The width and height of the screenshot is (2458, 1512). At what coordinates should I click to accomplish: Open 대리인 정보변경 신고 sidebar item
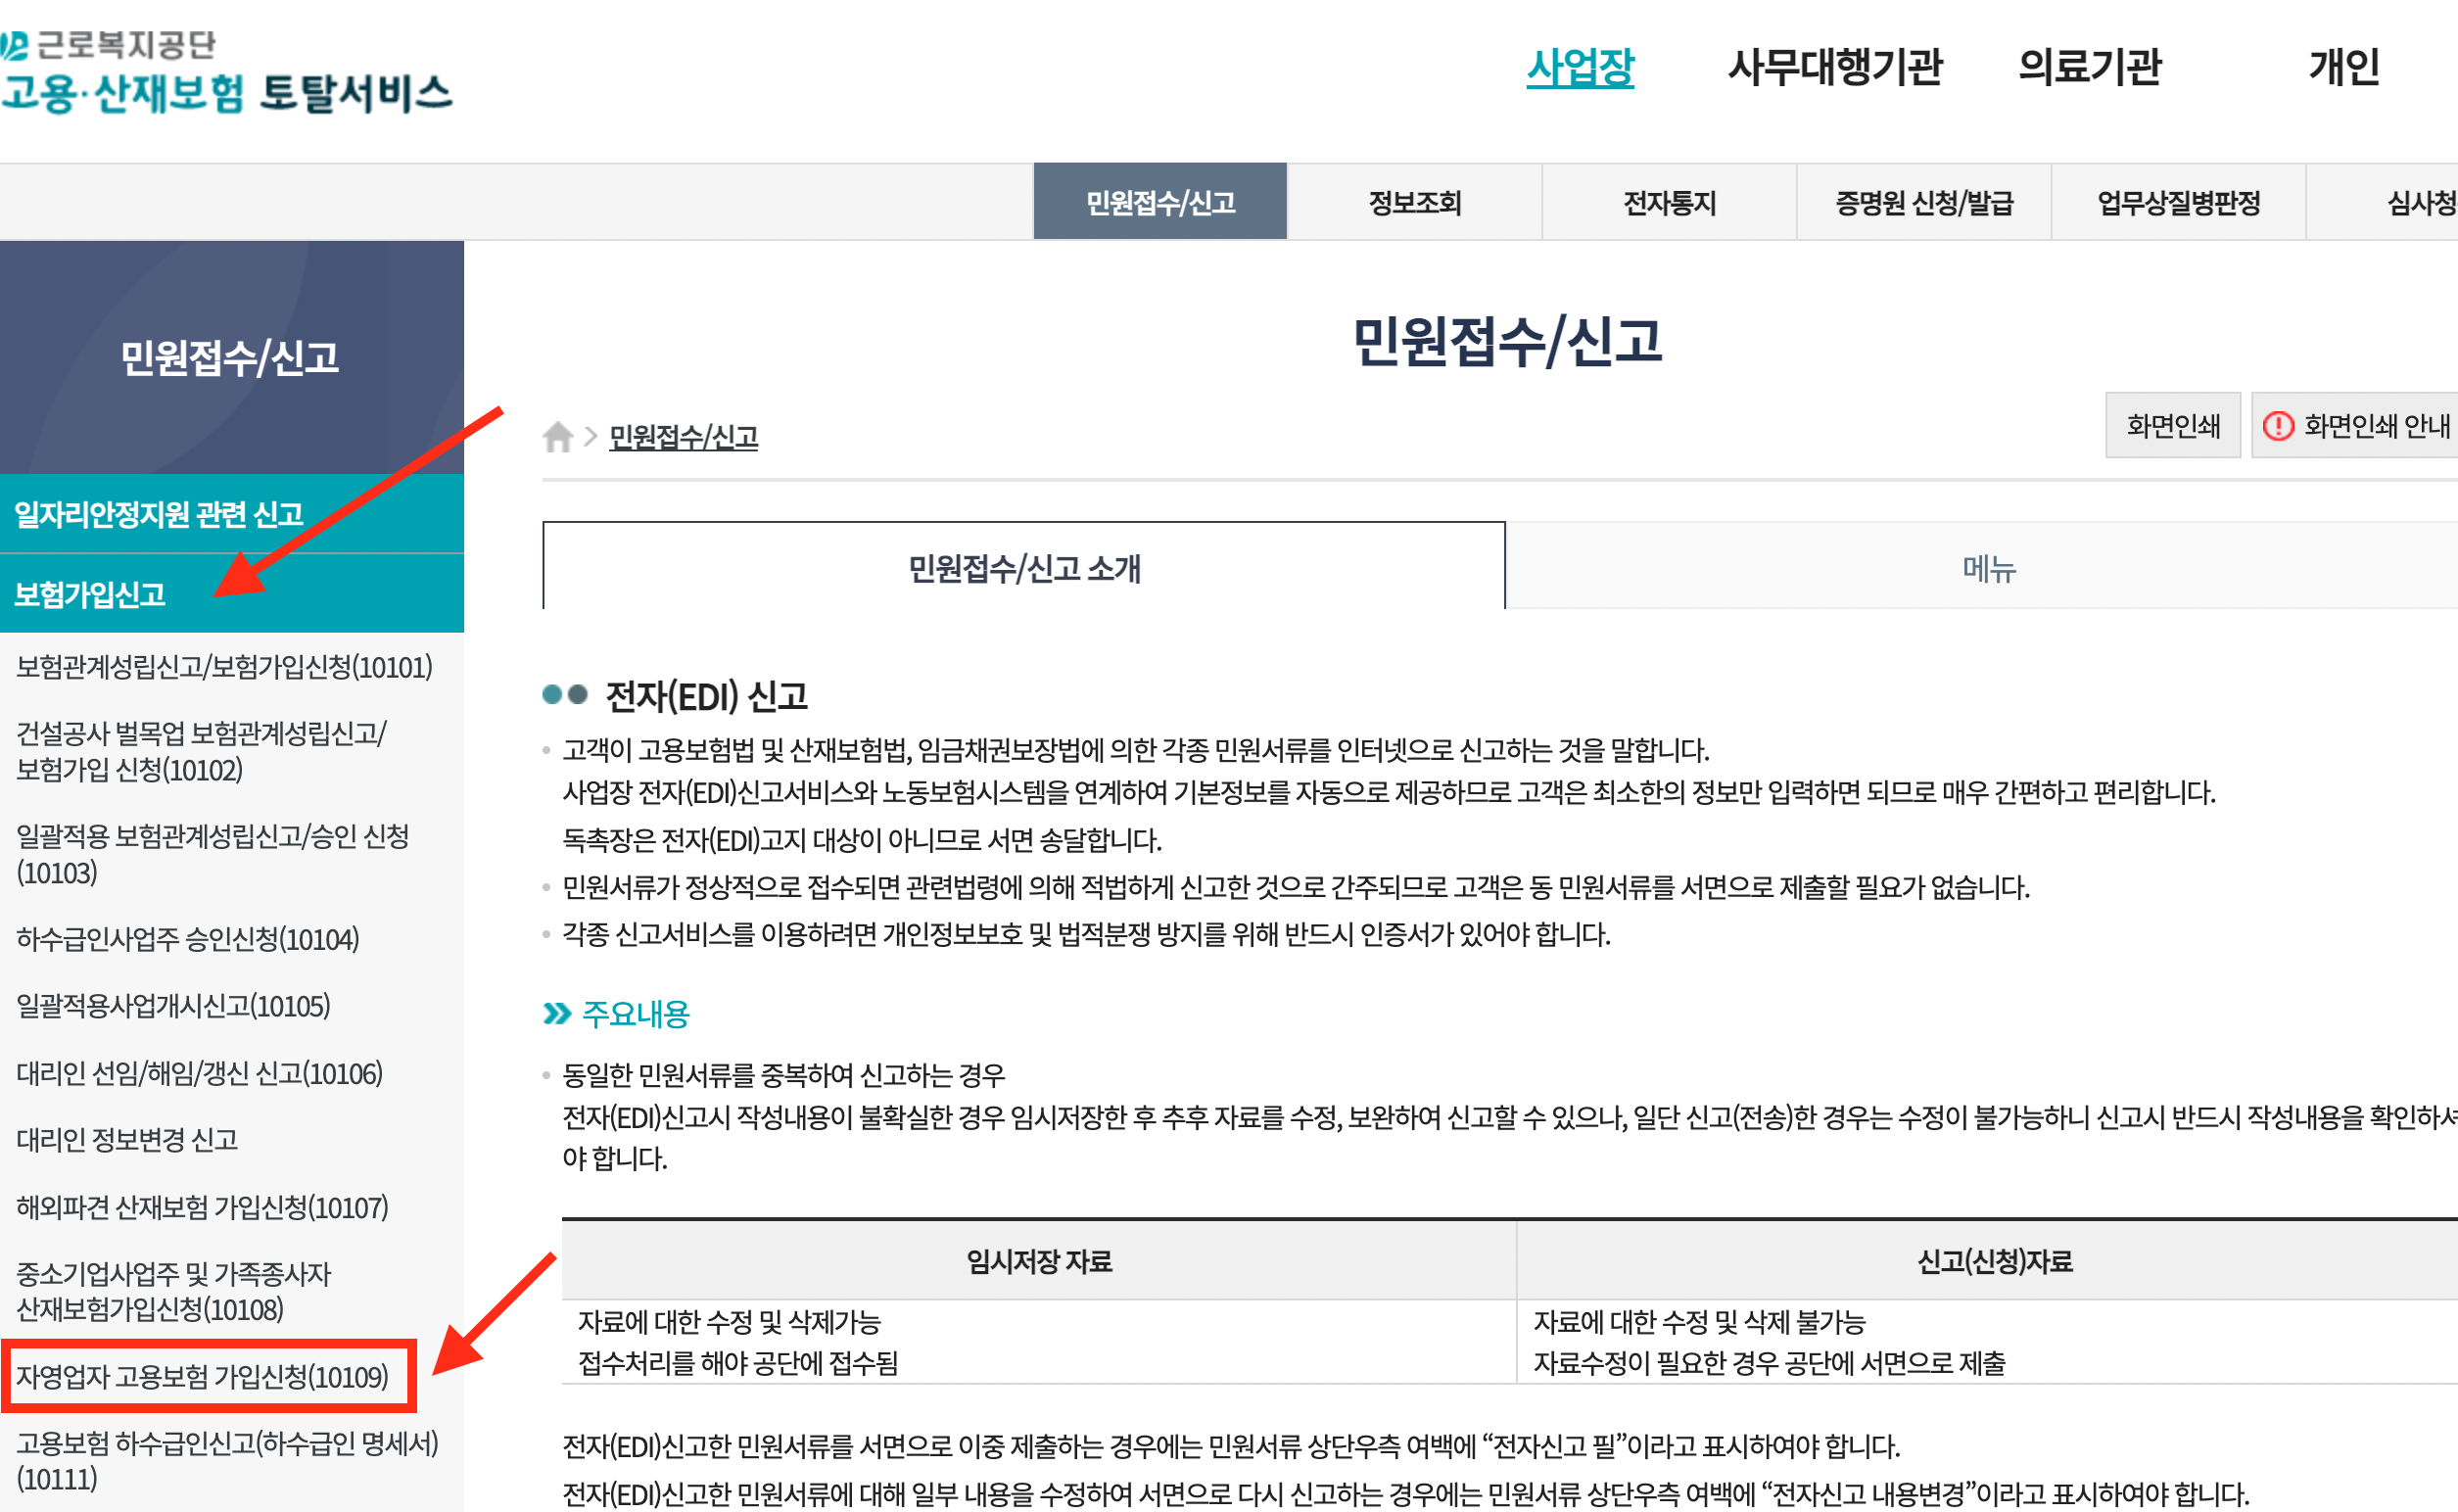click(x=127, y=1140)
